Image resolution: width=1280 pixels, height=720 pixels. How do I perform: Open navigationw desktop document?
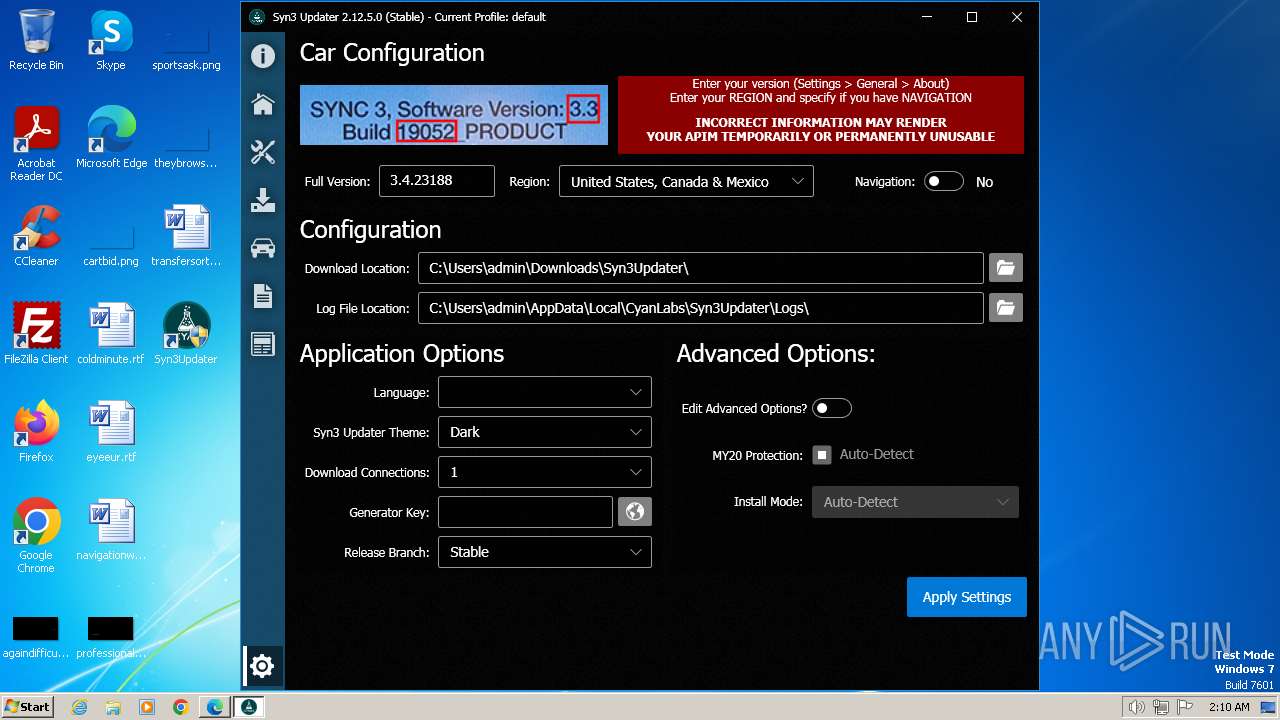[x=111, y=530]
